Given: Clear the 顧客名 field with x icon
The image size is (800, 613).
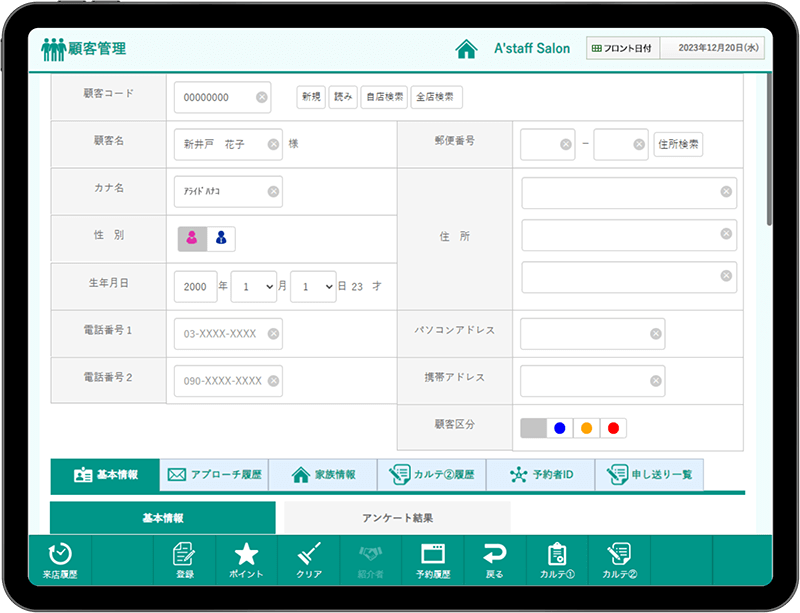Looking at the screenshot, I should point(273,144).
